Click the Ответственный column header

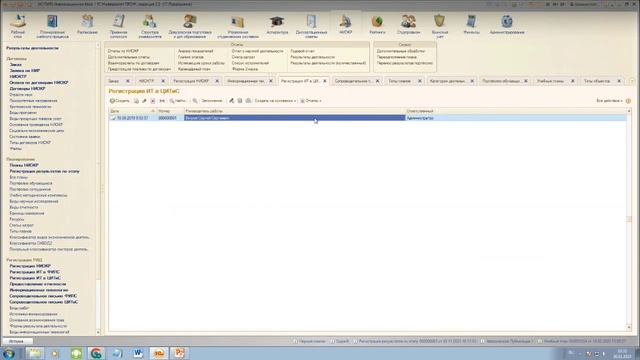(516, 111)
